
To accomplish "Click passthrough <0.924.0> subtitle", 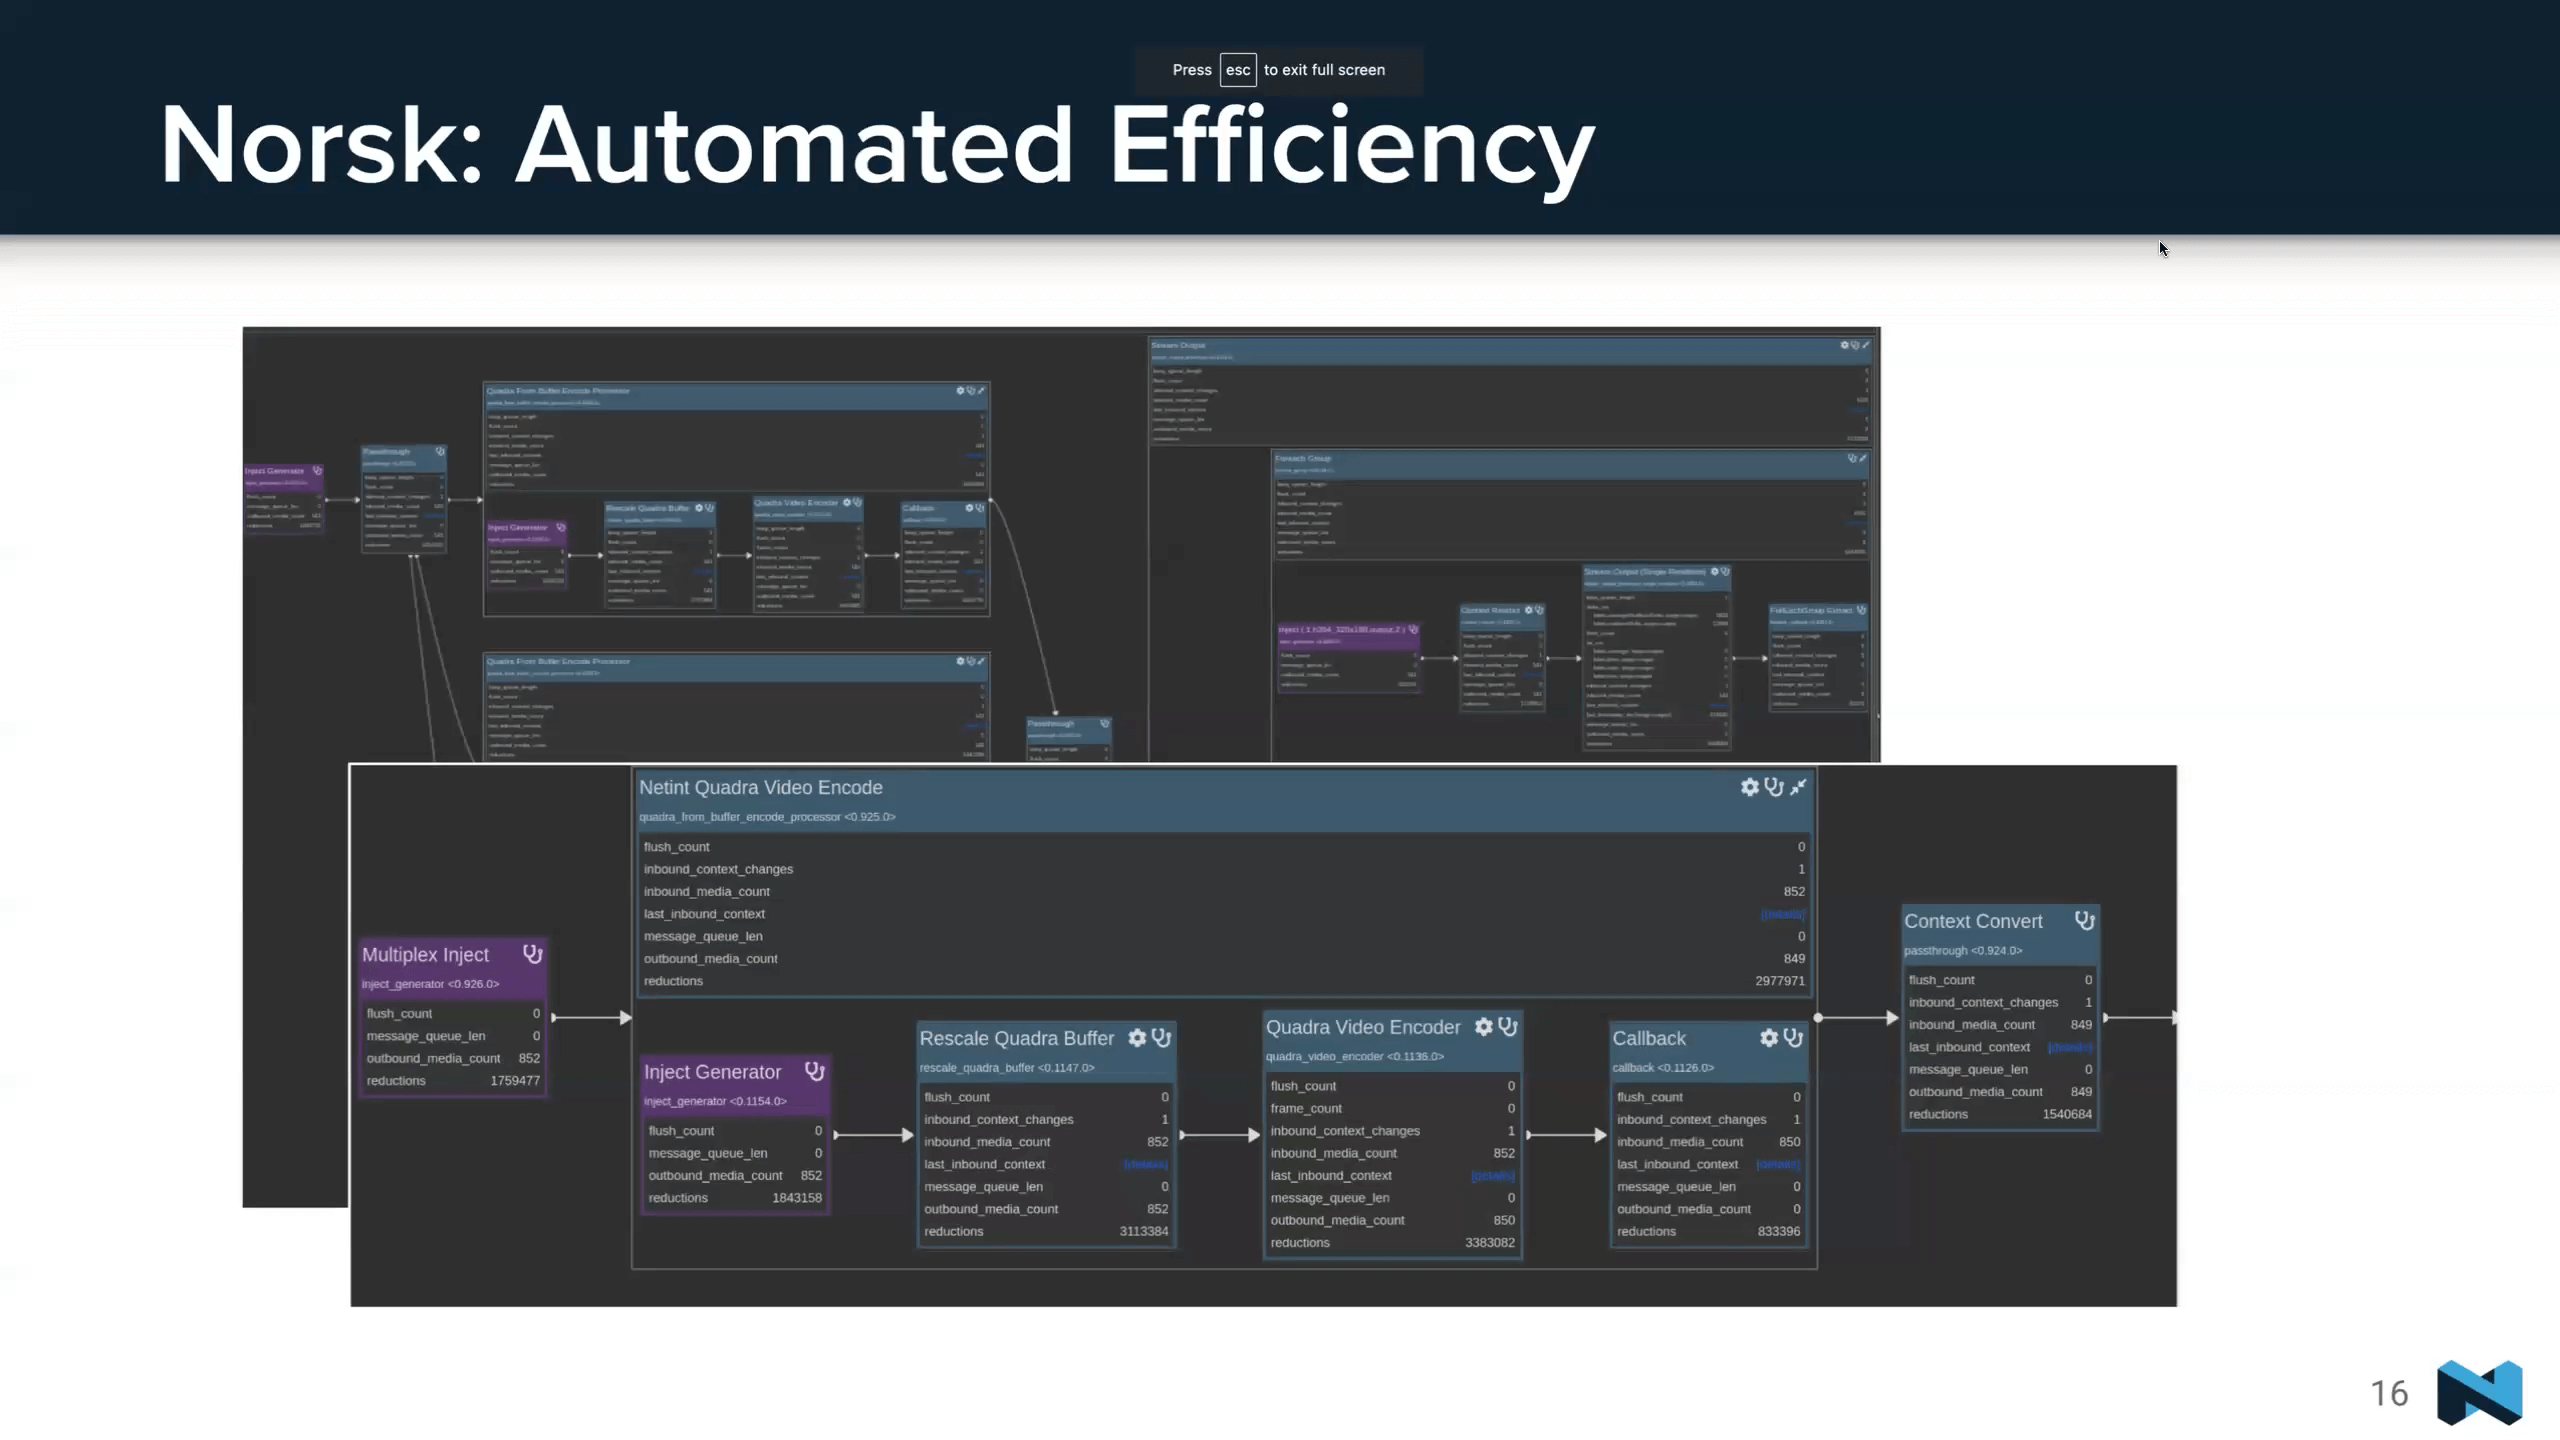I will click(x=1963, y=951).
